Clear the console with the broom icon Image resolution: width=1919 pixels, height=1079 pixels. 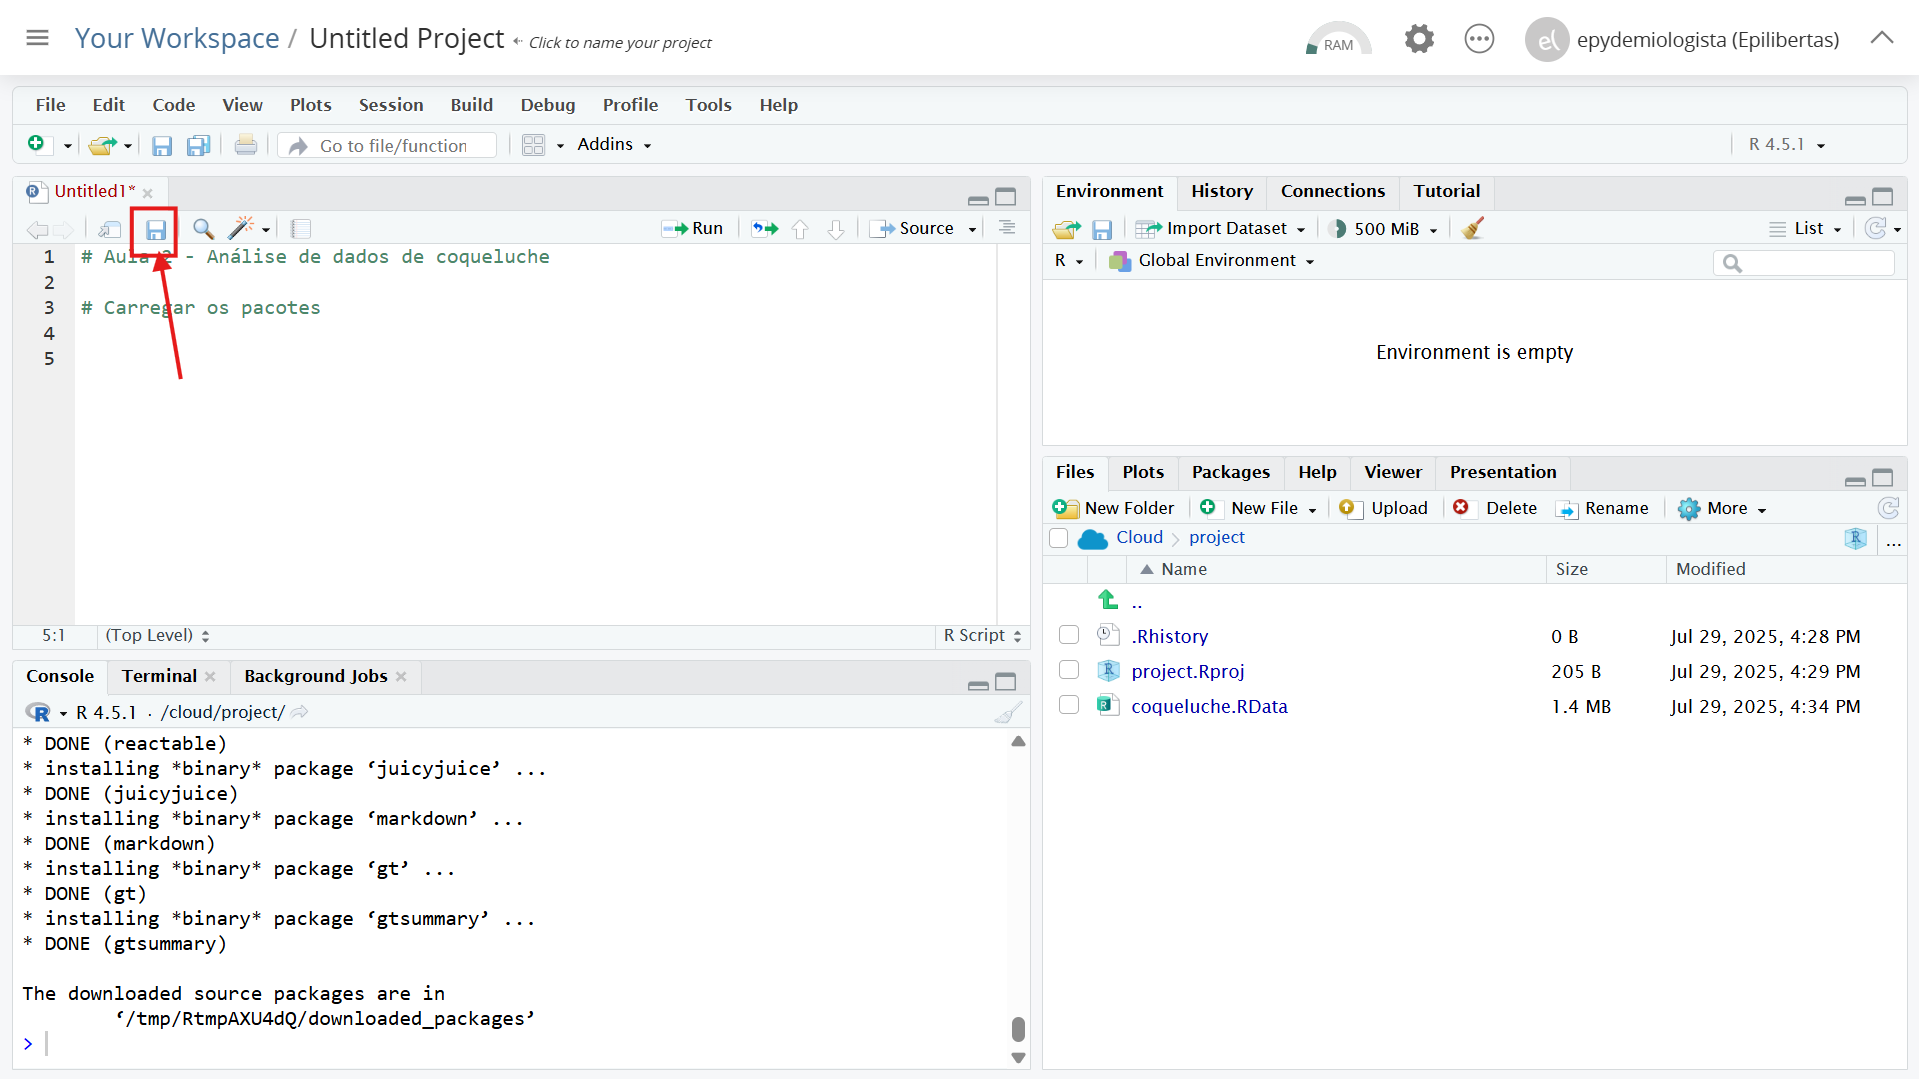pos(1008,712)
